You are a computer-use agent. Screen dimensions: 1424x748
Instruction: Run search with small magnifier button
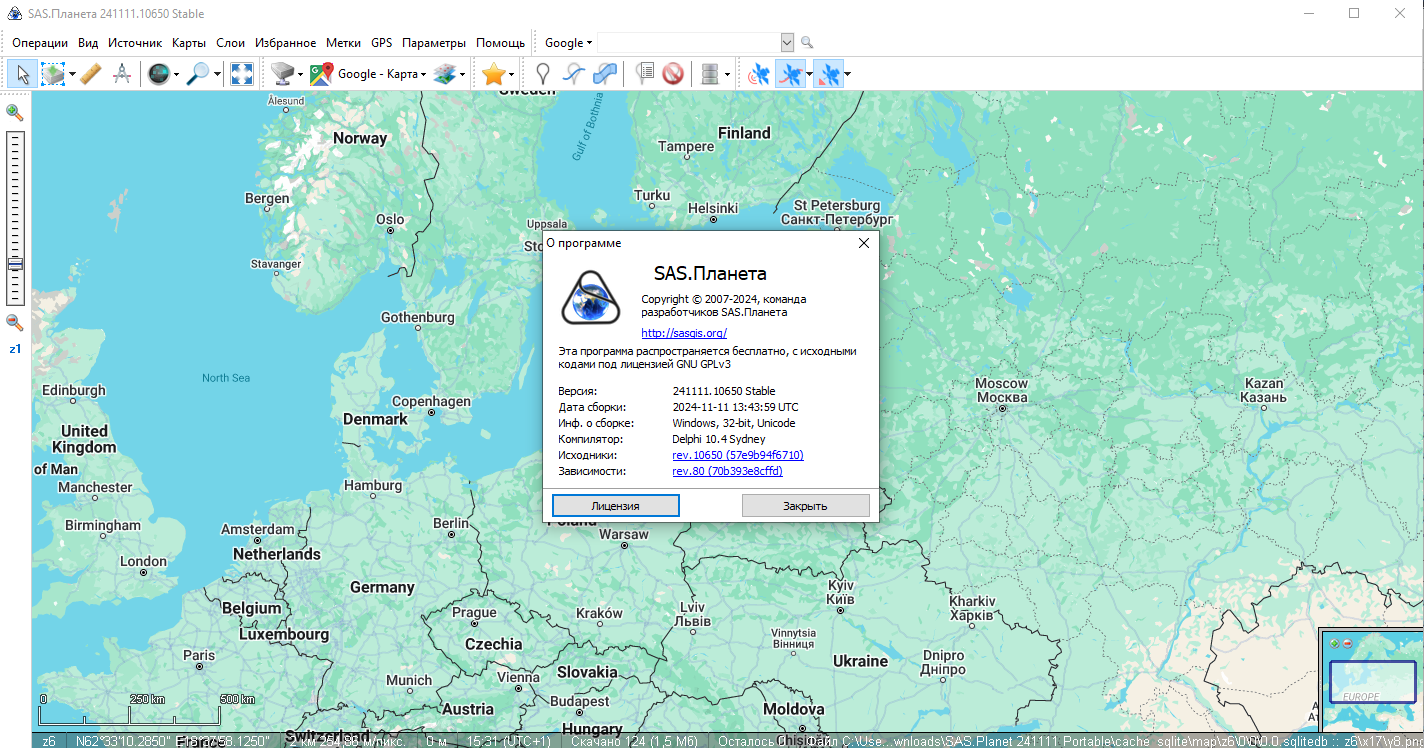coord(807,43)
